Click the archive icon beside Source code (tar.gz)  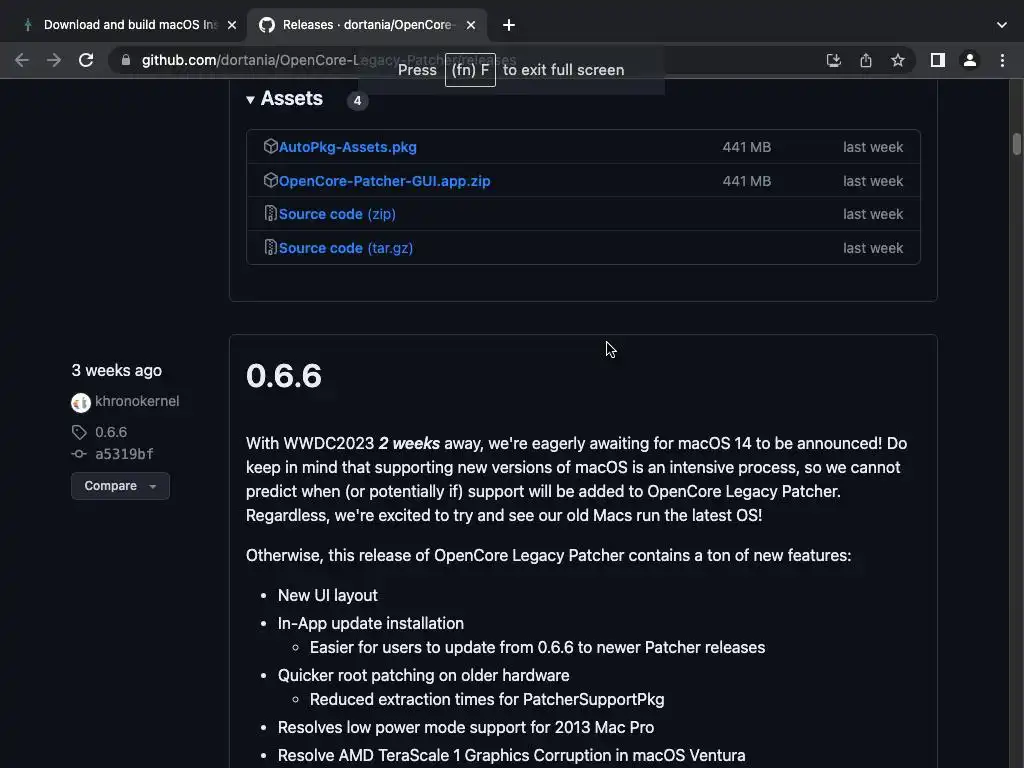(270, 247)
